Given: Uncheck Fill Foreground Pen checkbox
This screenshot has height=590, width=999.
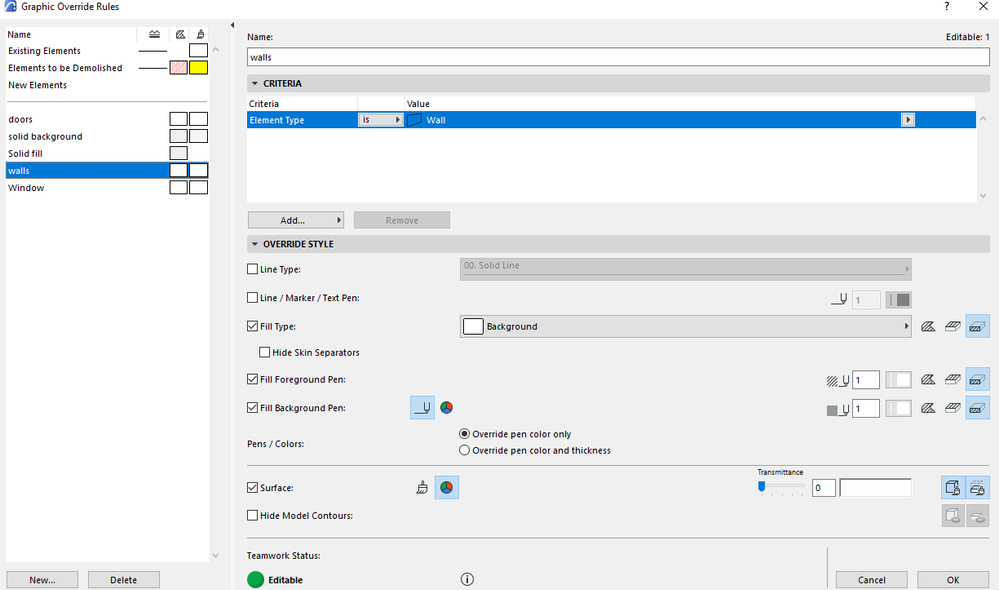Looking at the screenshot, I should (x=252, y=379).
